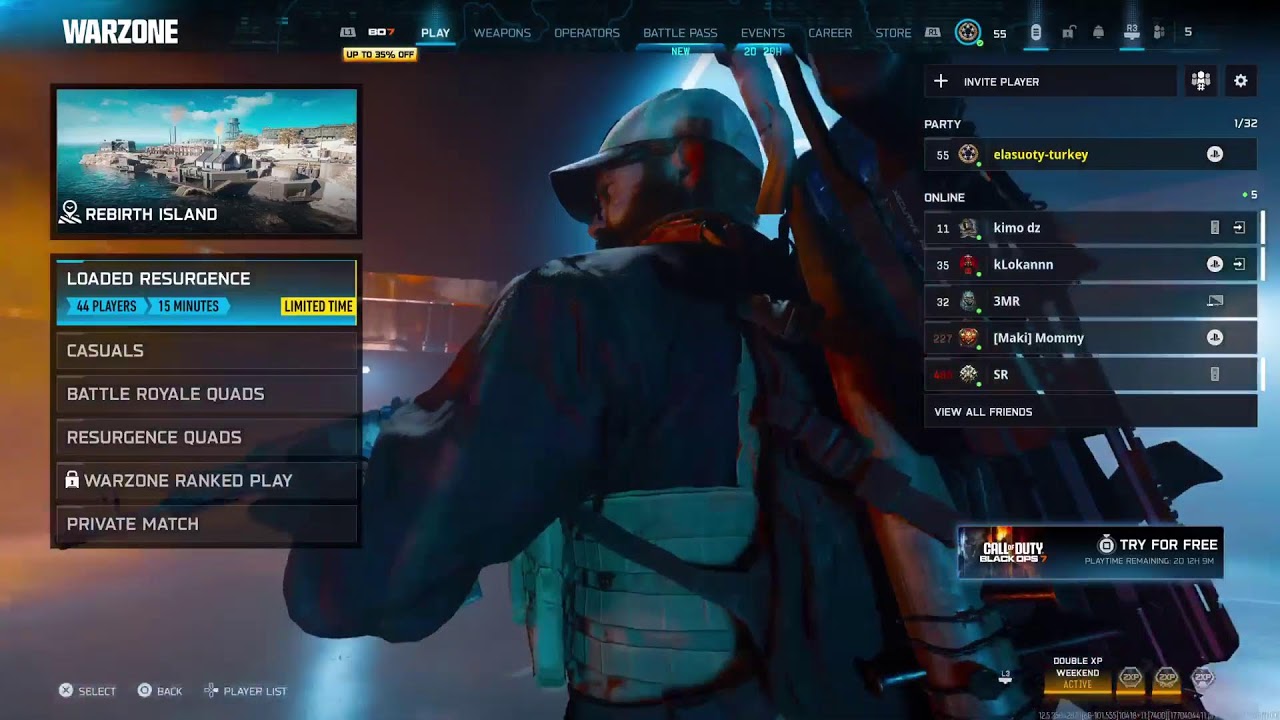
Task: Click the L3 stick icon at the bottom
Action: (x=1006, y=677)
